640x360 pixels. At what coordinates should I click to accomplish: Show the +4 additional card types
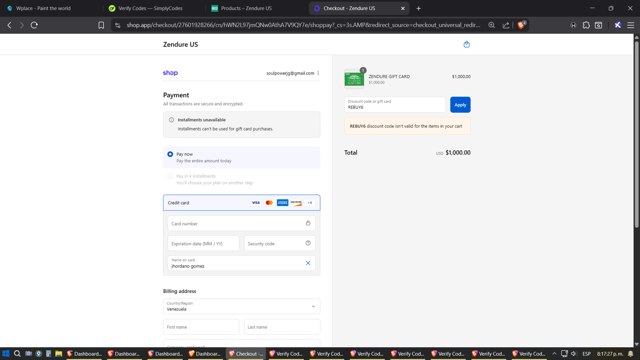click(310, 202)
